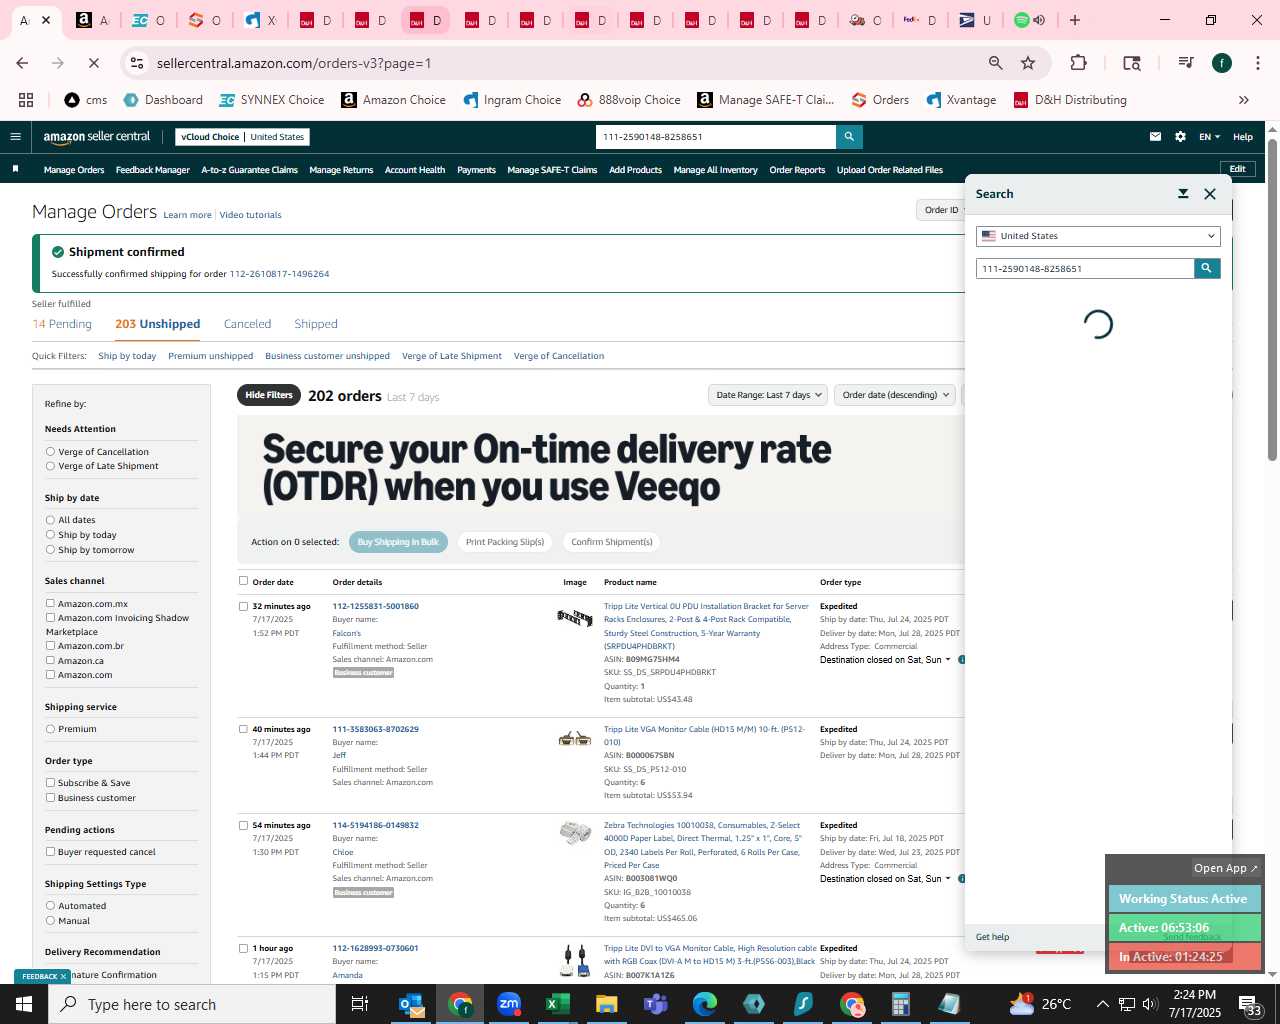This screenshot has height=1024, width=1280.
Task: Switch to the 14 Pending tab
Action: 62,324
